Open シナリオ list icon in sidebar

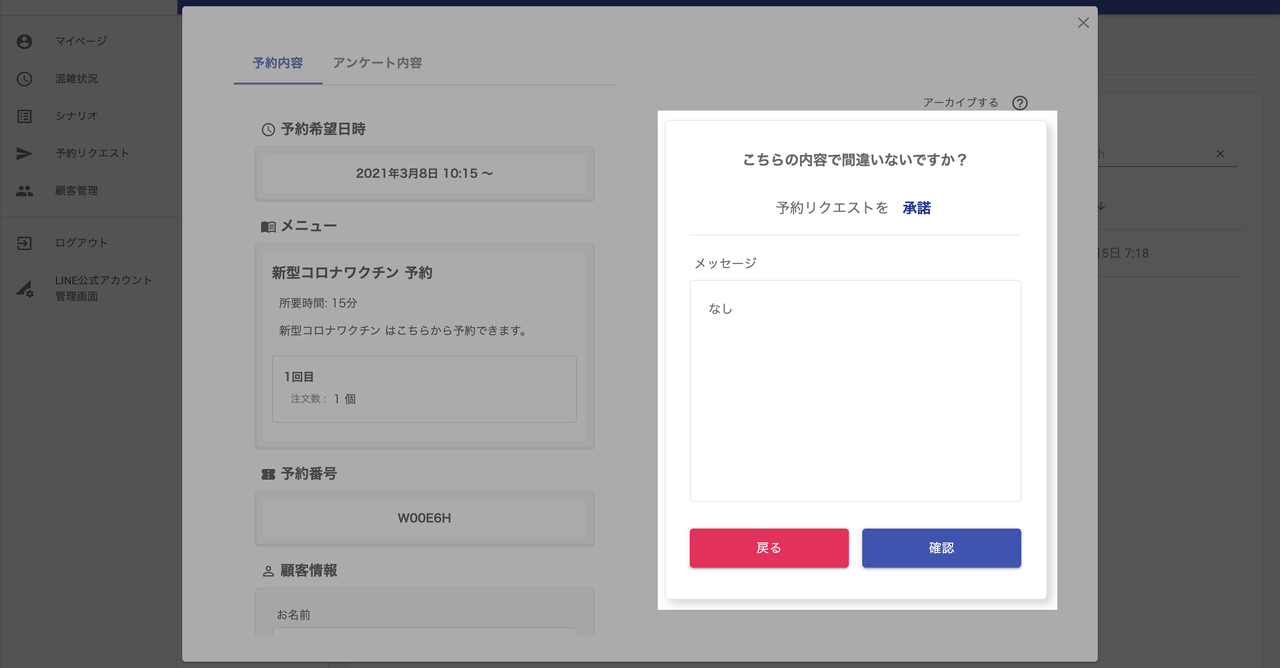[x=25, y=116]
